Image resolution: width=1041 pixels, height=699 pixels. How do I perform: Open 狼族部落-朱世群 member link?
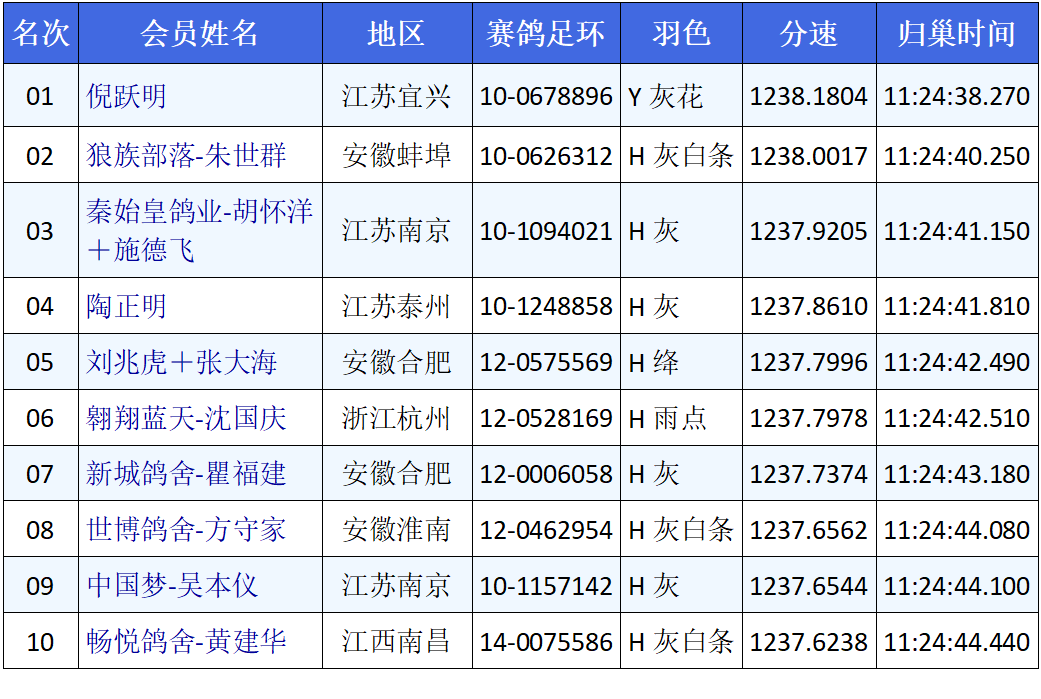(x=186, y=156)
